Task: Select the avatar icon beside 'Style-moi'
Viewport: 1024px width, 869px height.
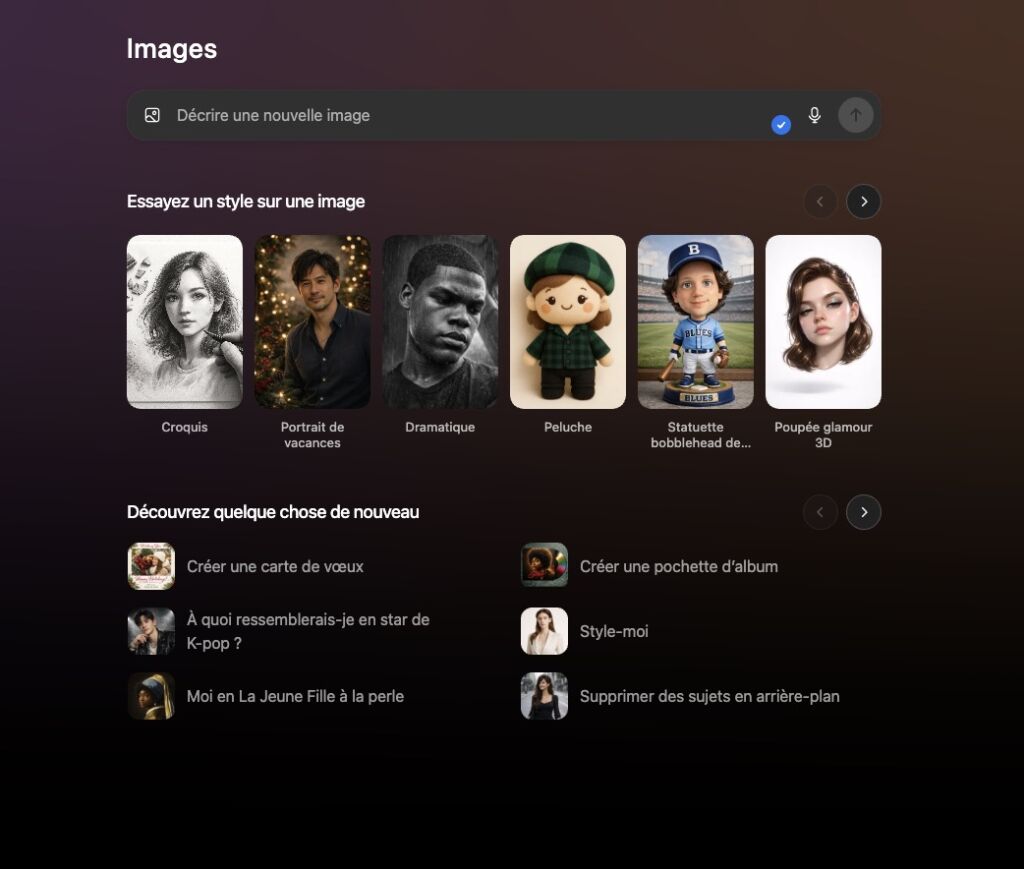Action: tap(544, 631)
